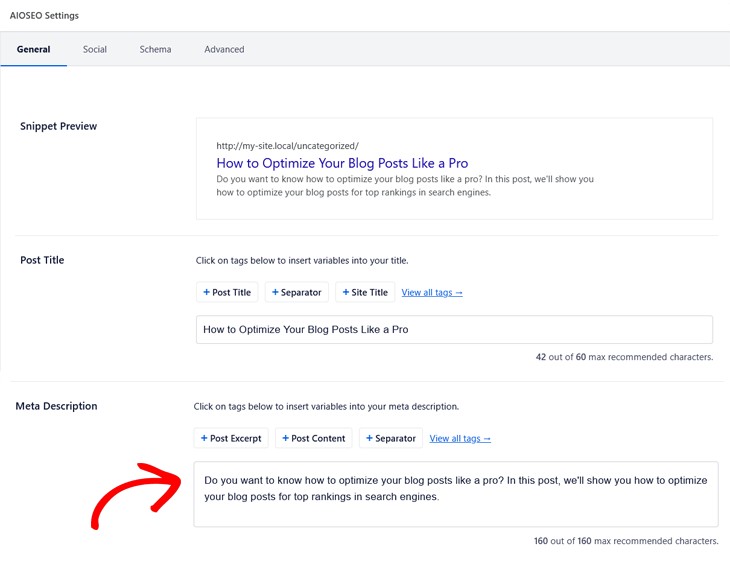730x561 pixels.
Task: Insert the Site Title tag
Action: pos(364,292)
